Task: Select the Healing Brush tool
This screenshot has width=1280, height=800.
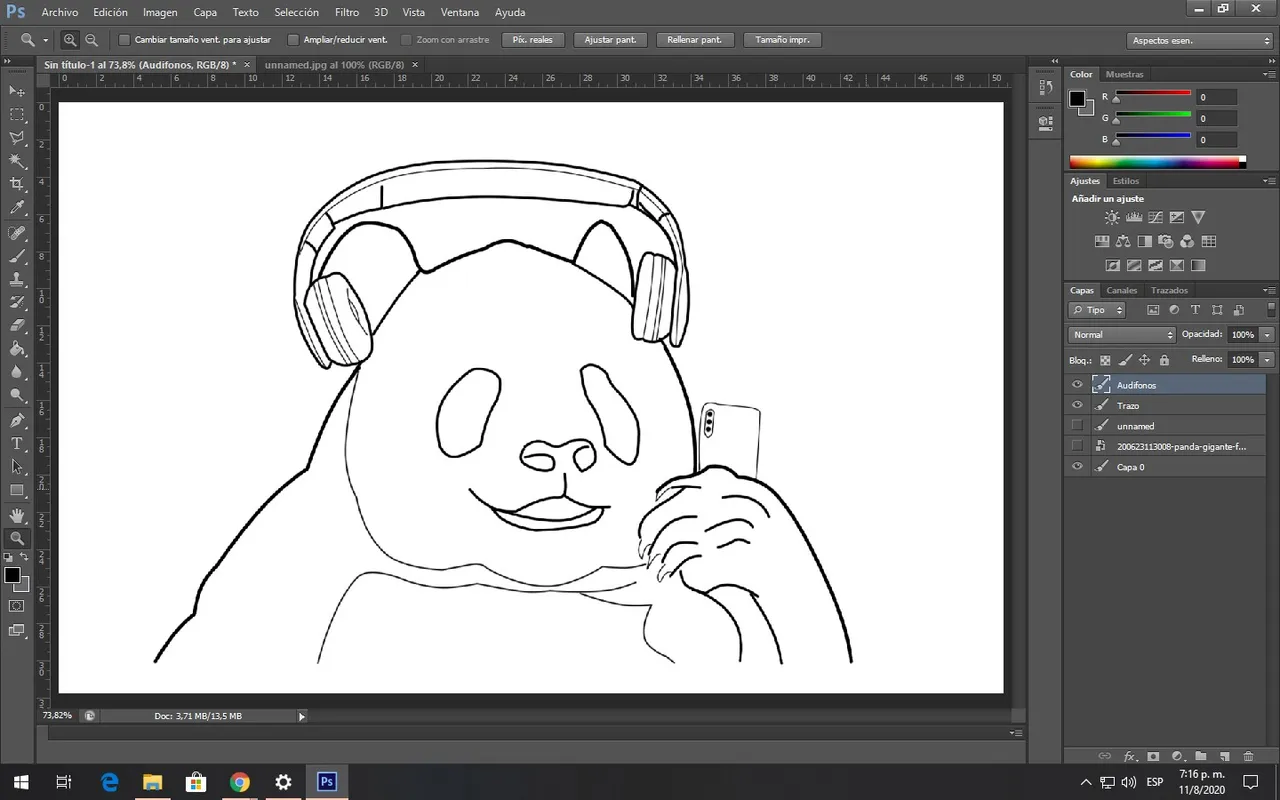Action: 17,232
